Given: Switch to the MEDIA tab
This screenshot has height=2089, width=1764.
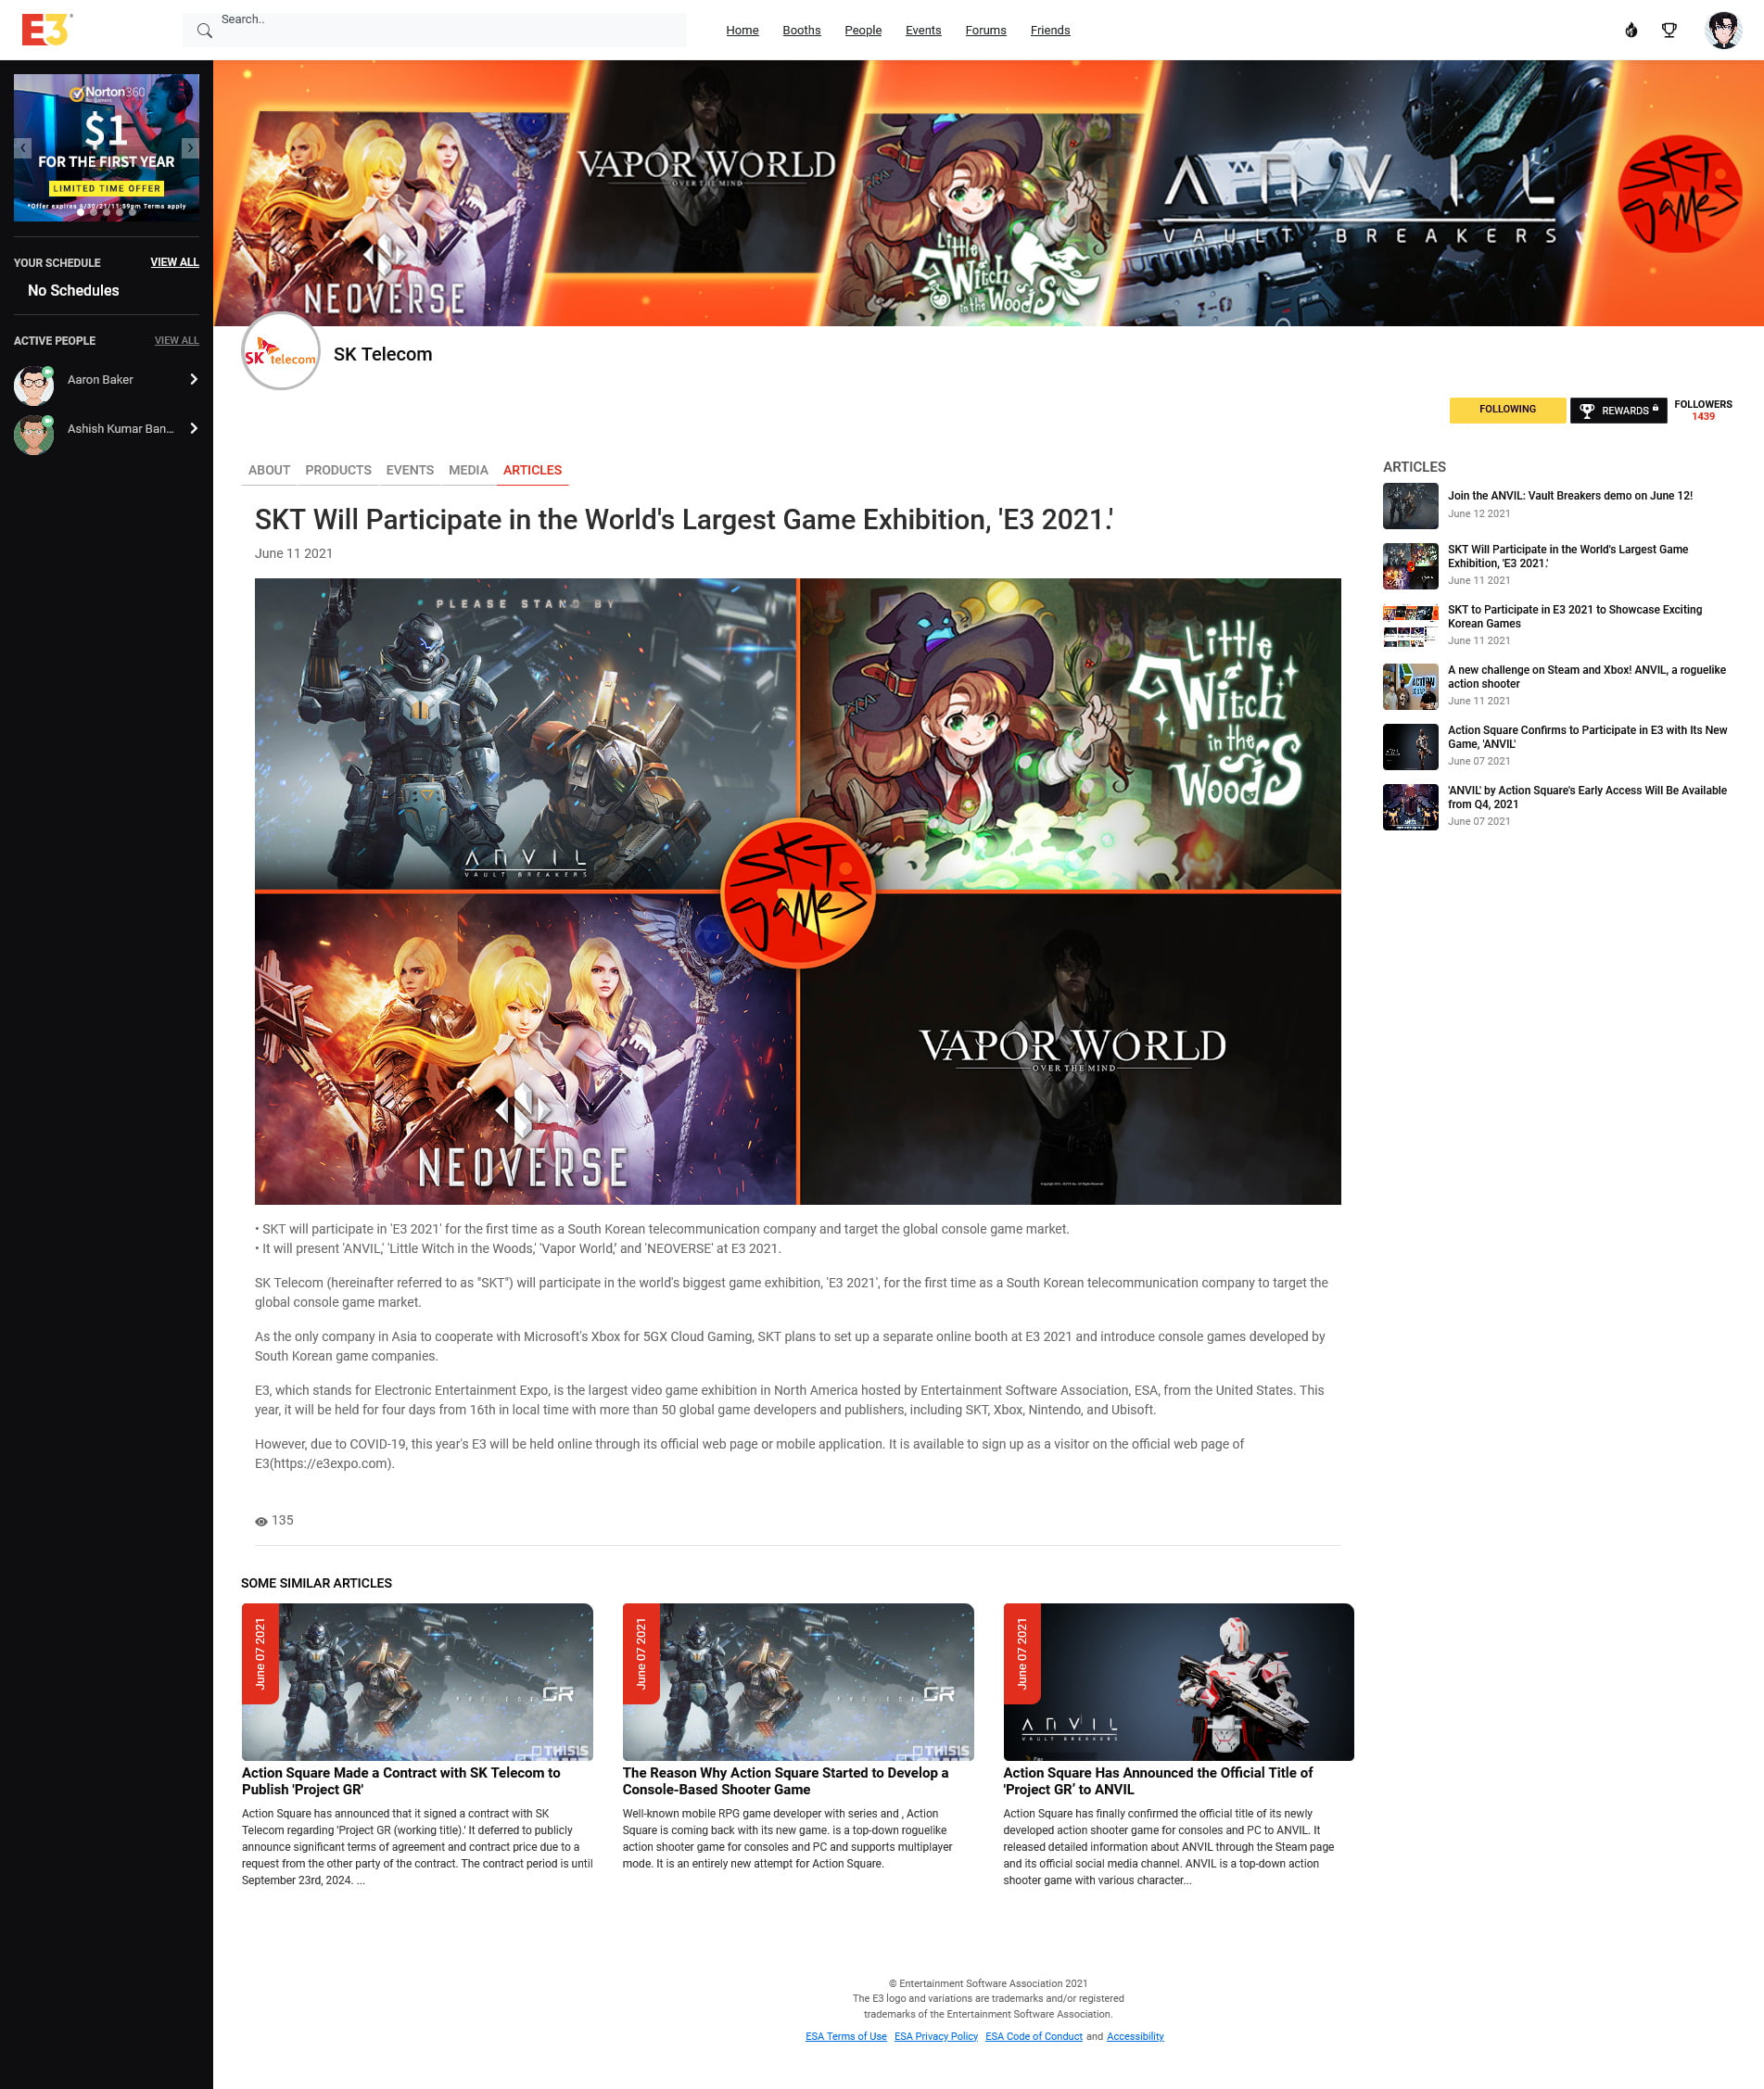Looking at the screenshot, I should point(468,470).
